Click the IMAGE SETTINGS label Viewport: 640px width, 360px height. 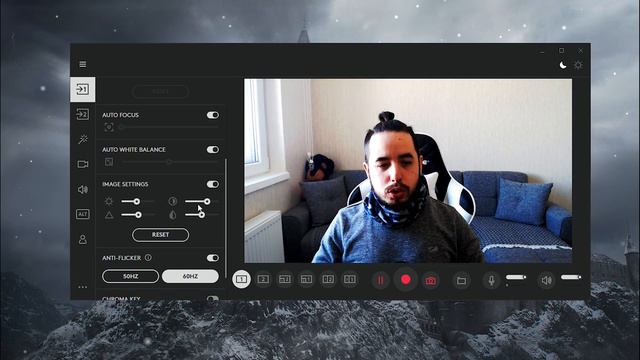125,184
